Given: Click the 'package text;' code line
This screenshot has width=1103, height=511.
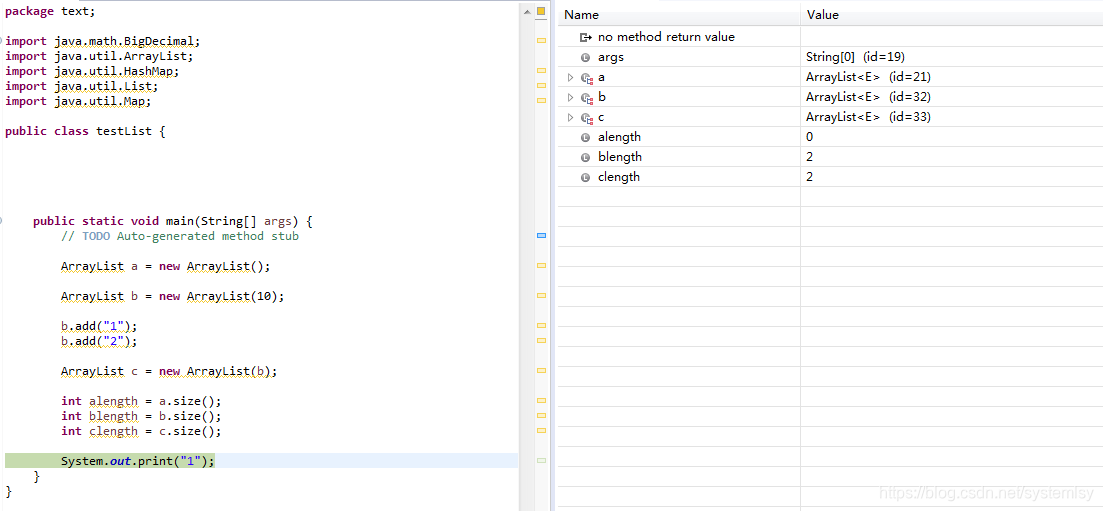Looking at the screenshot, I should coord(50,12).
